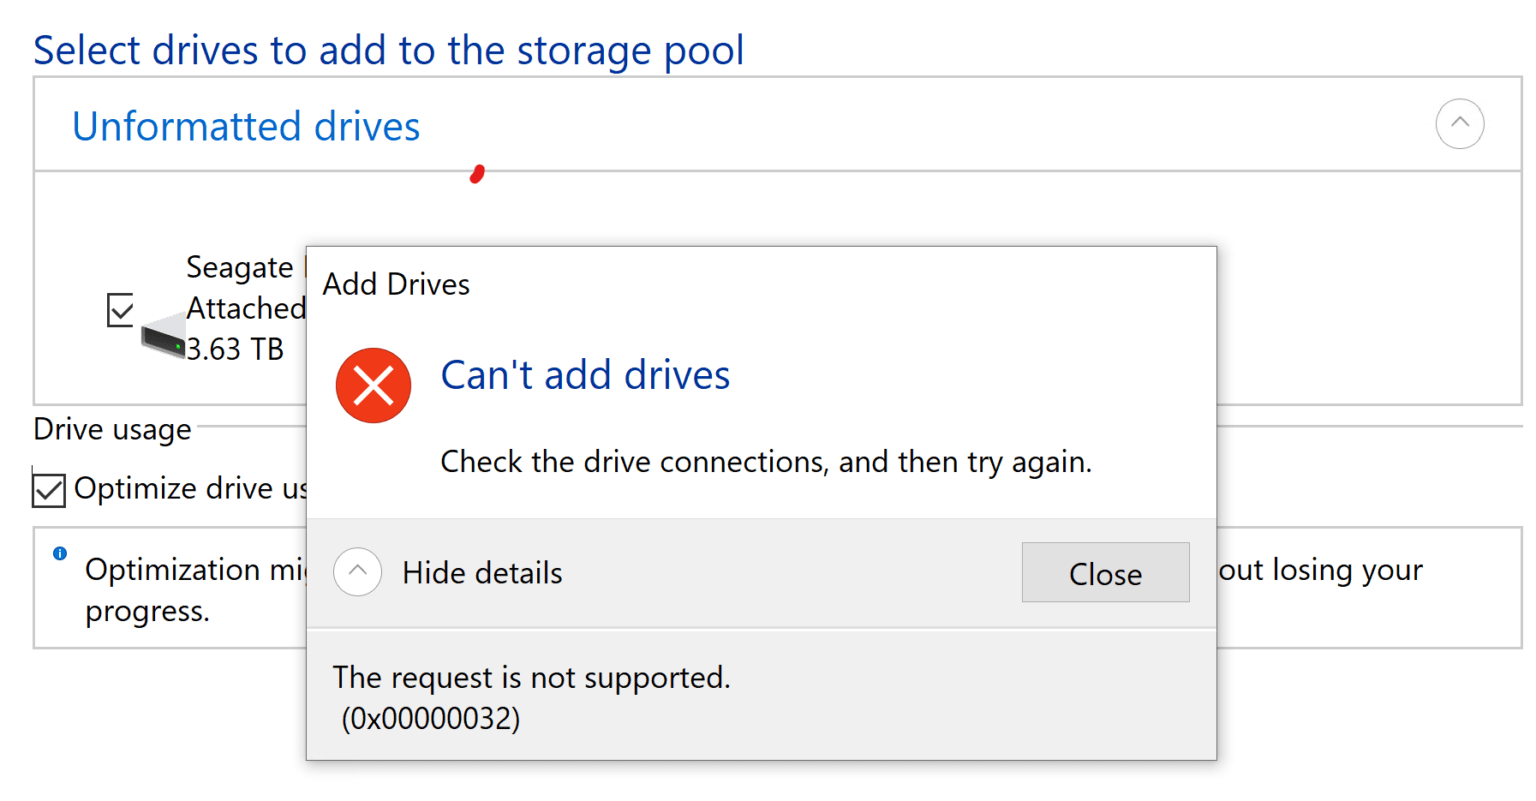
Task: Click The request is not supported message
Action: point(532,677)
